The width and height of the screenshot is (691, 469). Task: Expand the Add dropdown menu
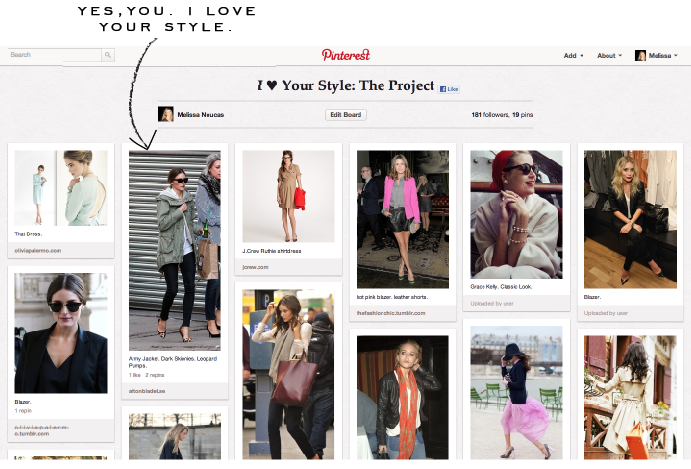[x=573, y=56]
